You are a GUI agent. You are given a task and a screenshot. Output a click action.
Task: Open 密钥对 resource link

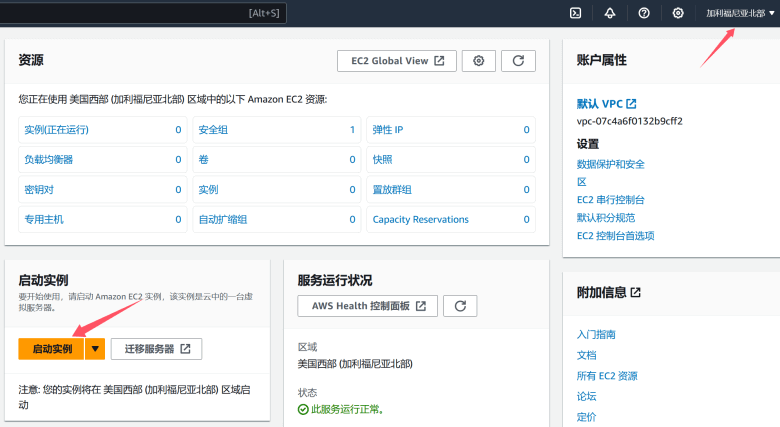(39, 190)
